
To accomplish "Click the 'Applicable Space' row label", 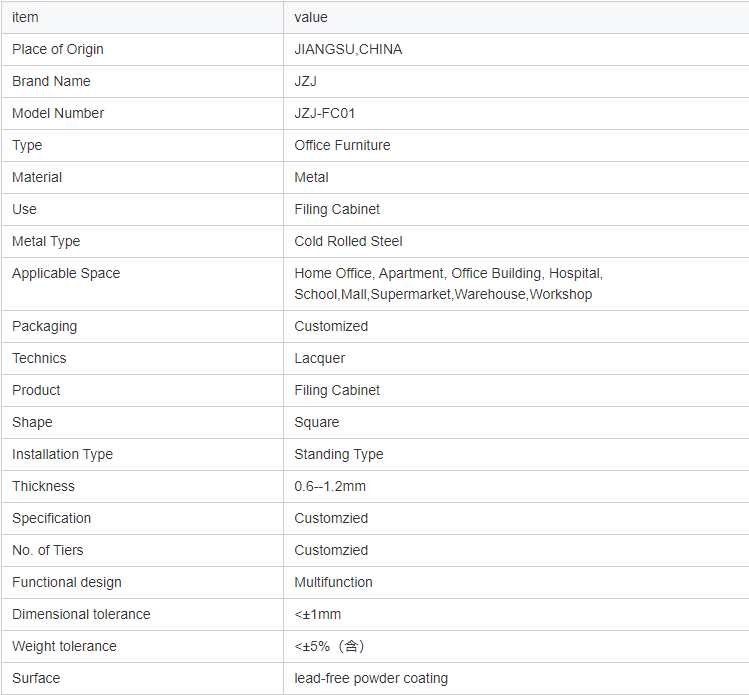I will pos(66,273).
